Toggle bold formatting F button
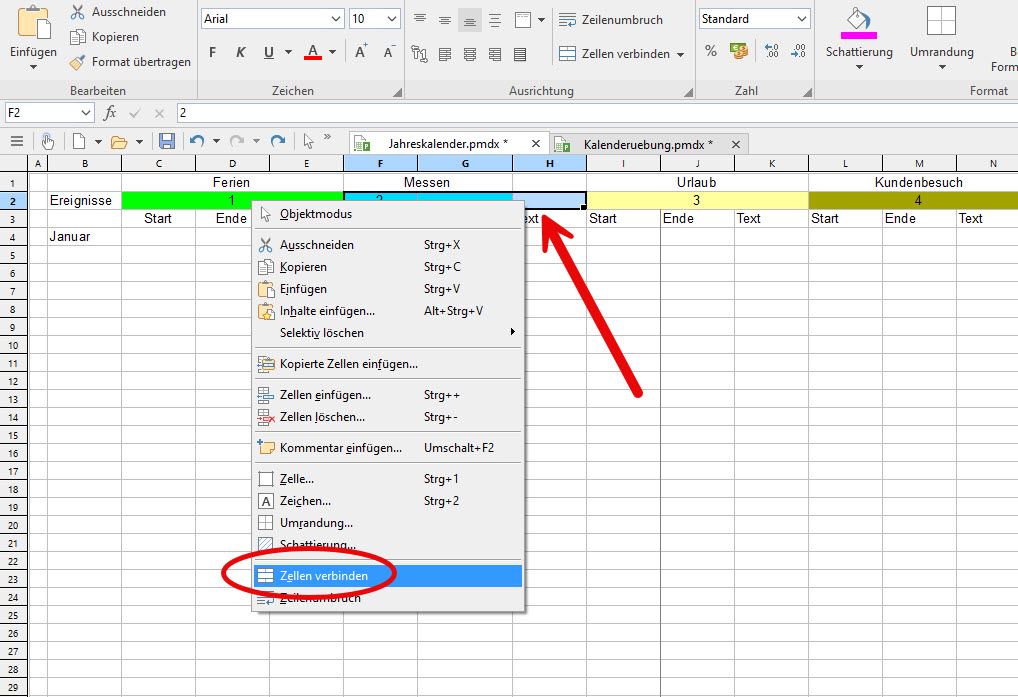Viewport: 1018px width, 697px height. point(212,52)
